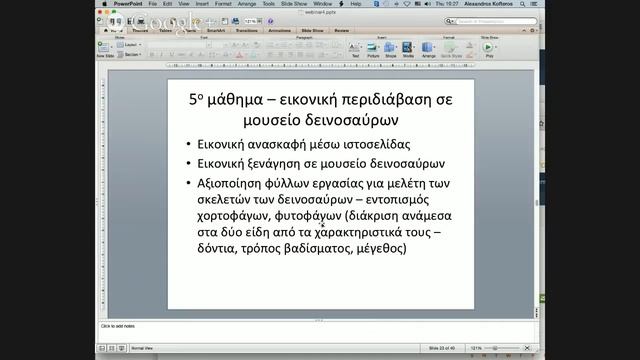Click the purple Help icon in toolbar
This screenshot has height=360, width=640.
pos(270,21)
